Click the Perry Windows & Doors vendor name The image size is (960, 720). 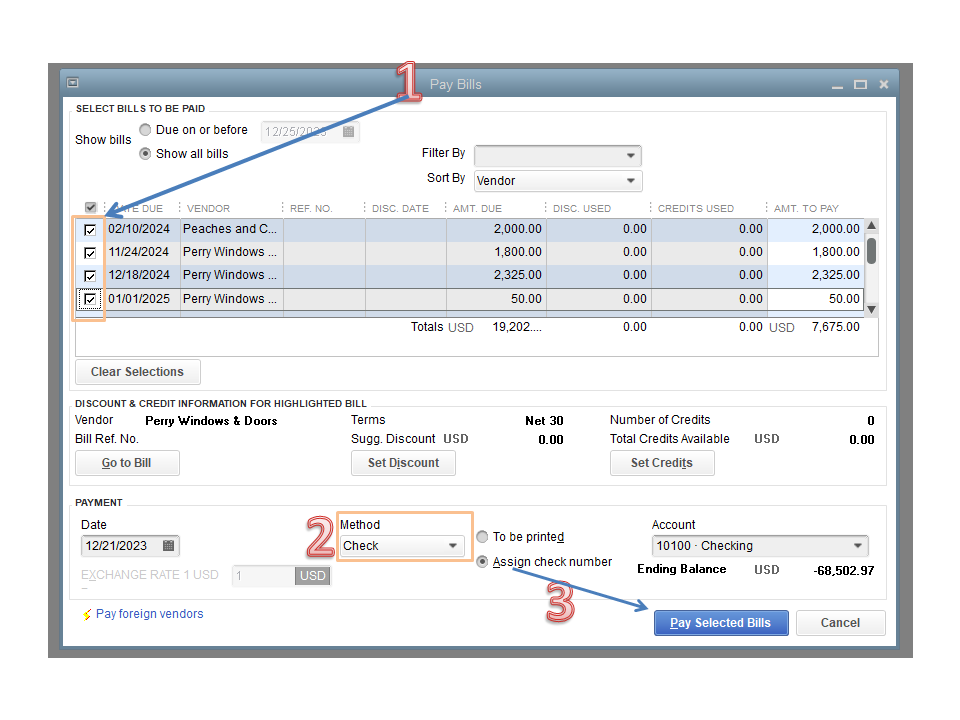tap(211, 421)
